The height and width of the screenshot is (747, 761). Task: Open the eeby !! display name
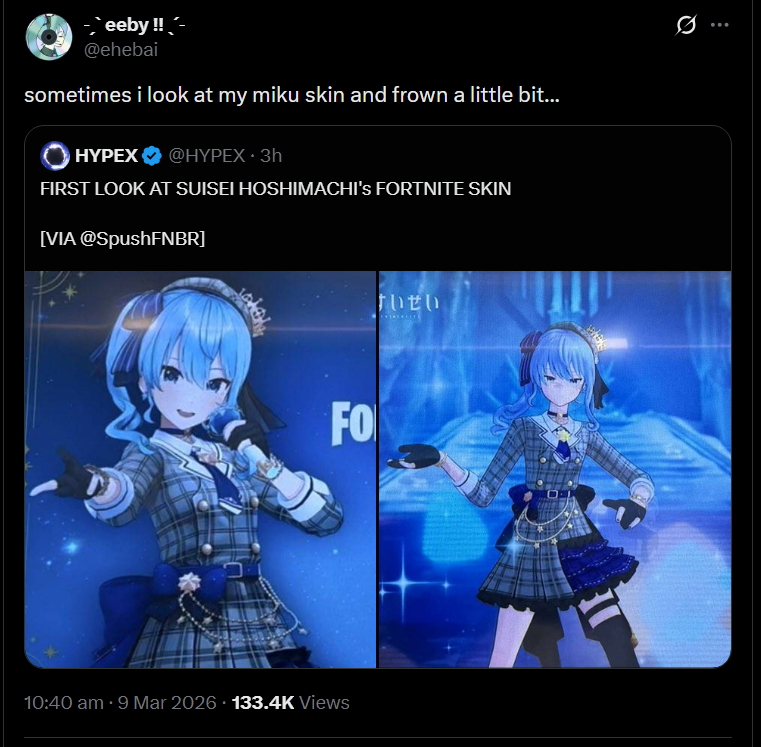click(x=134, y=25)
